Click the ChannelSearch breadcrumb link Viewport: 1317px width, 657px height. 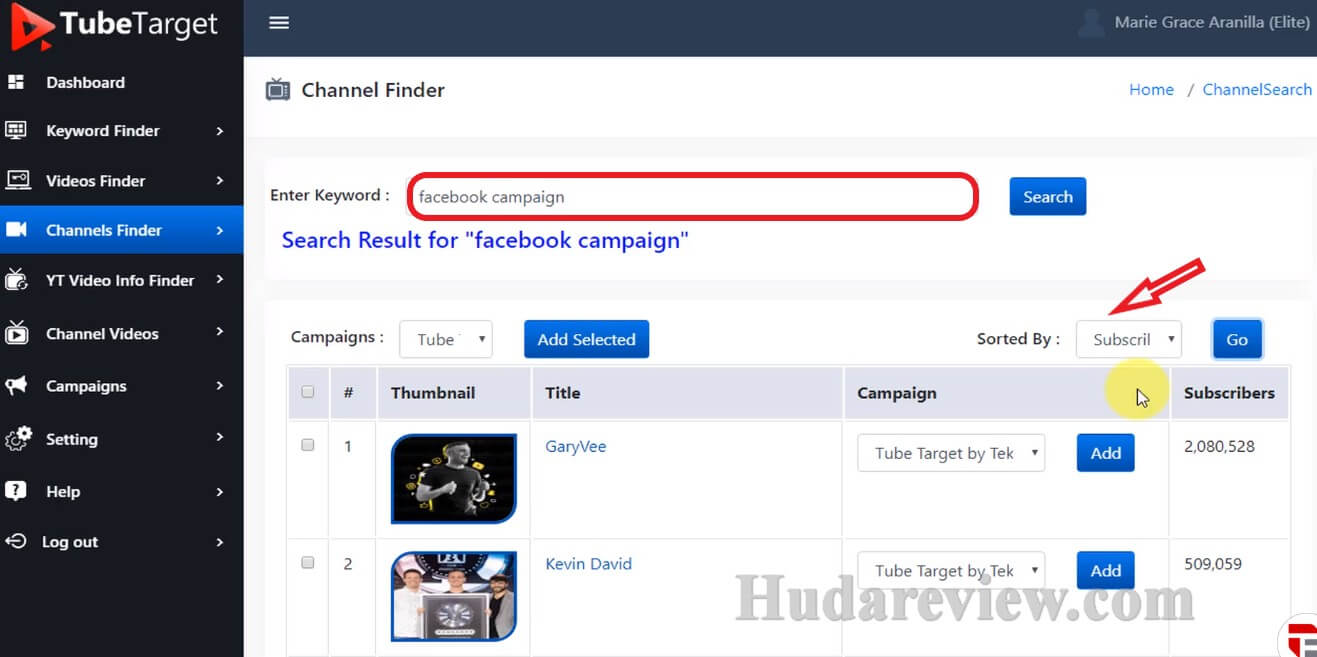coord(1256,89)
